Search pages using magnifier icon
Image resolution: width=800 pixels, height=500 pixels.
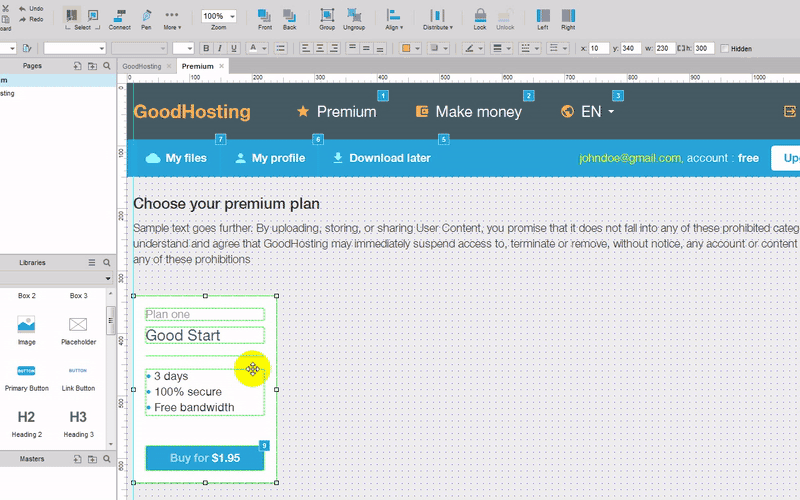coord(106,66)
